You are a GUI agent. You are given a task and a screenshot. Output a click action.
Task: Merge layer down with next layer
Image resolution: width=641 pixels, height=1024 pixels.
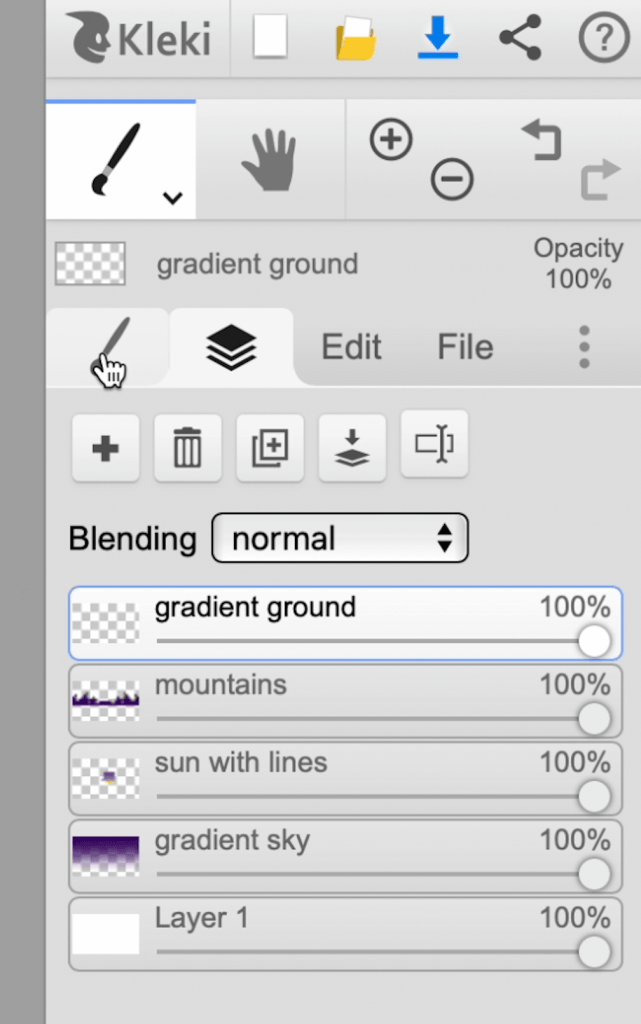pos(352,448)
